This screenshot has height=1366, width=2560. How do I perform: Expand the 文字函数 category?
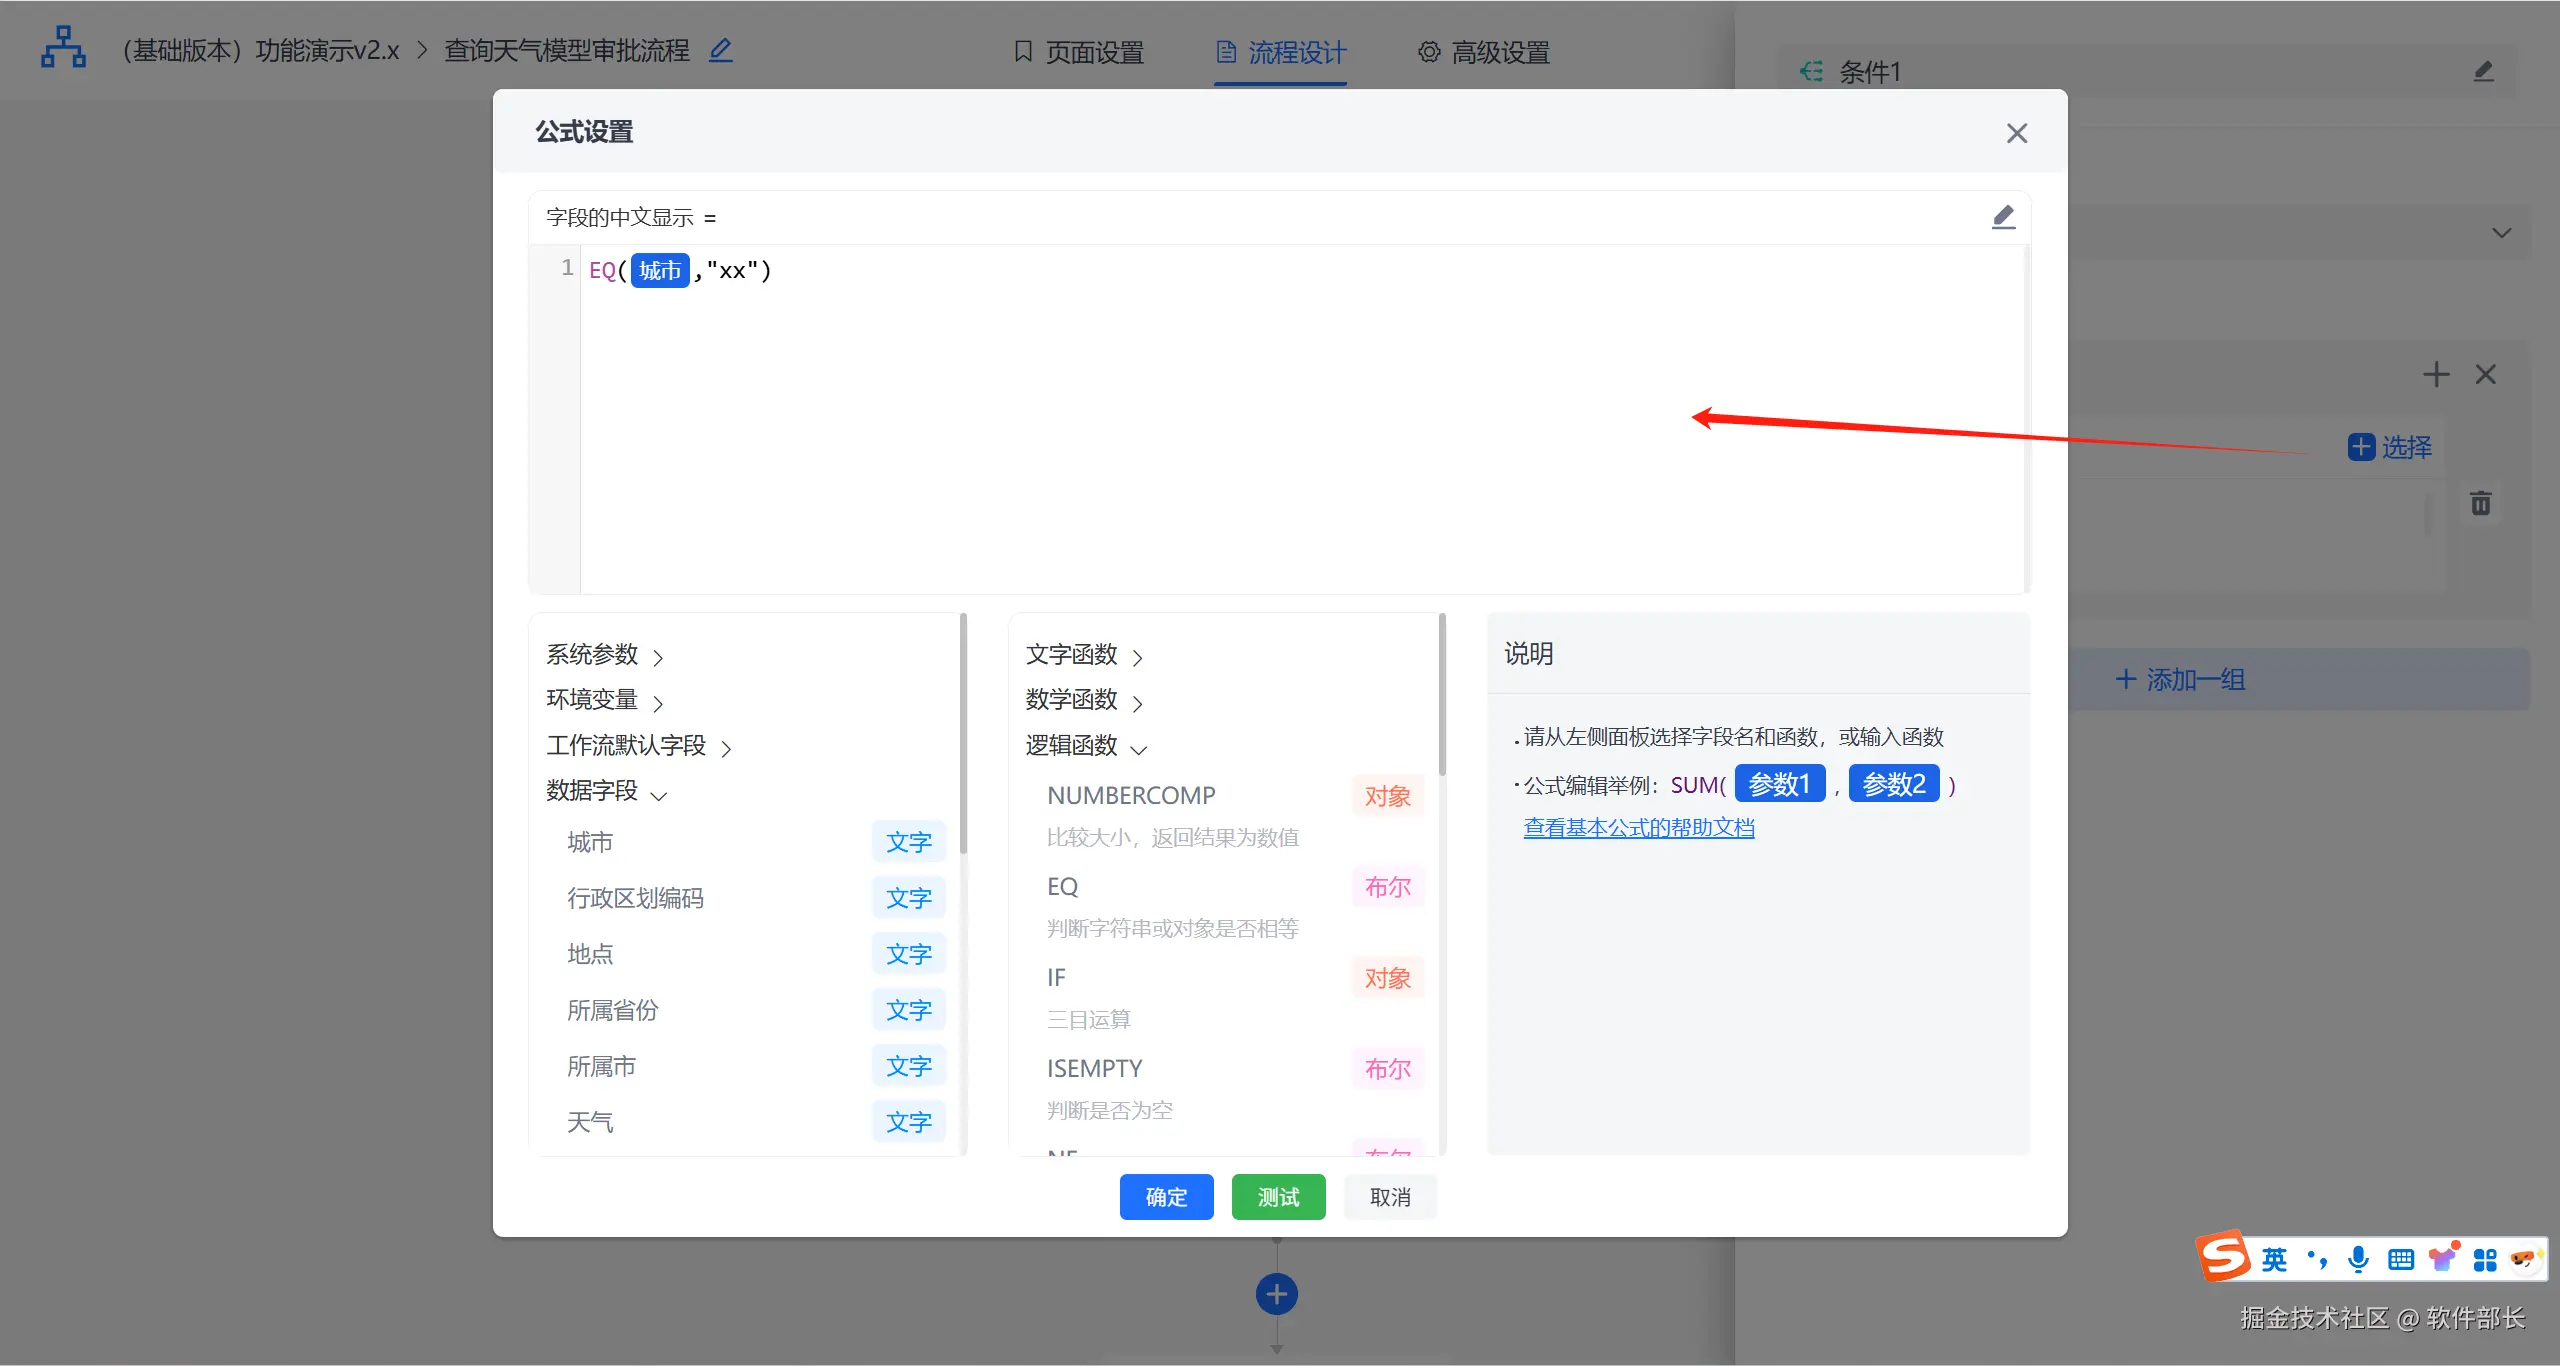1085,655
